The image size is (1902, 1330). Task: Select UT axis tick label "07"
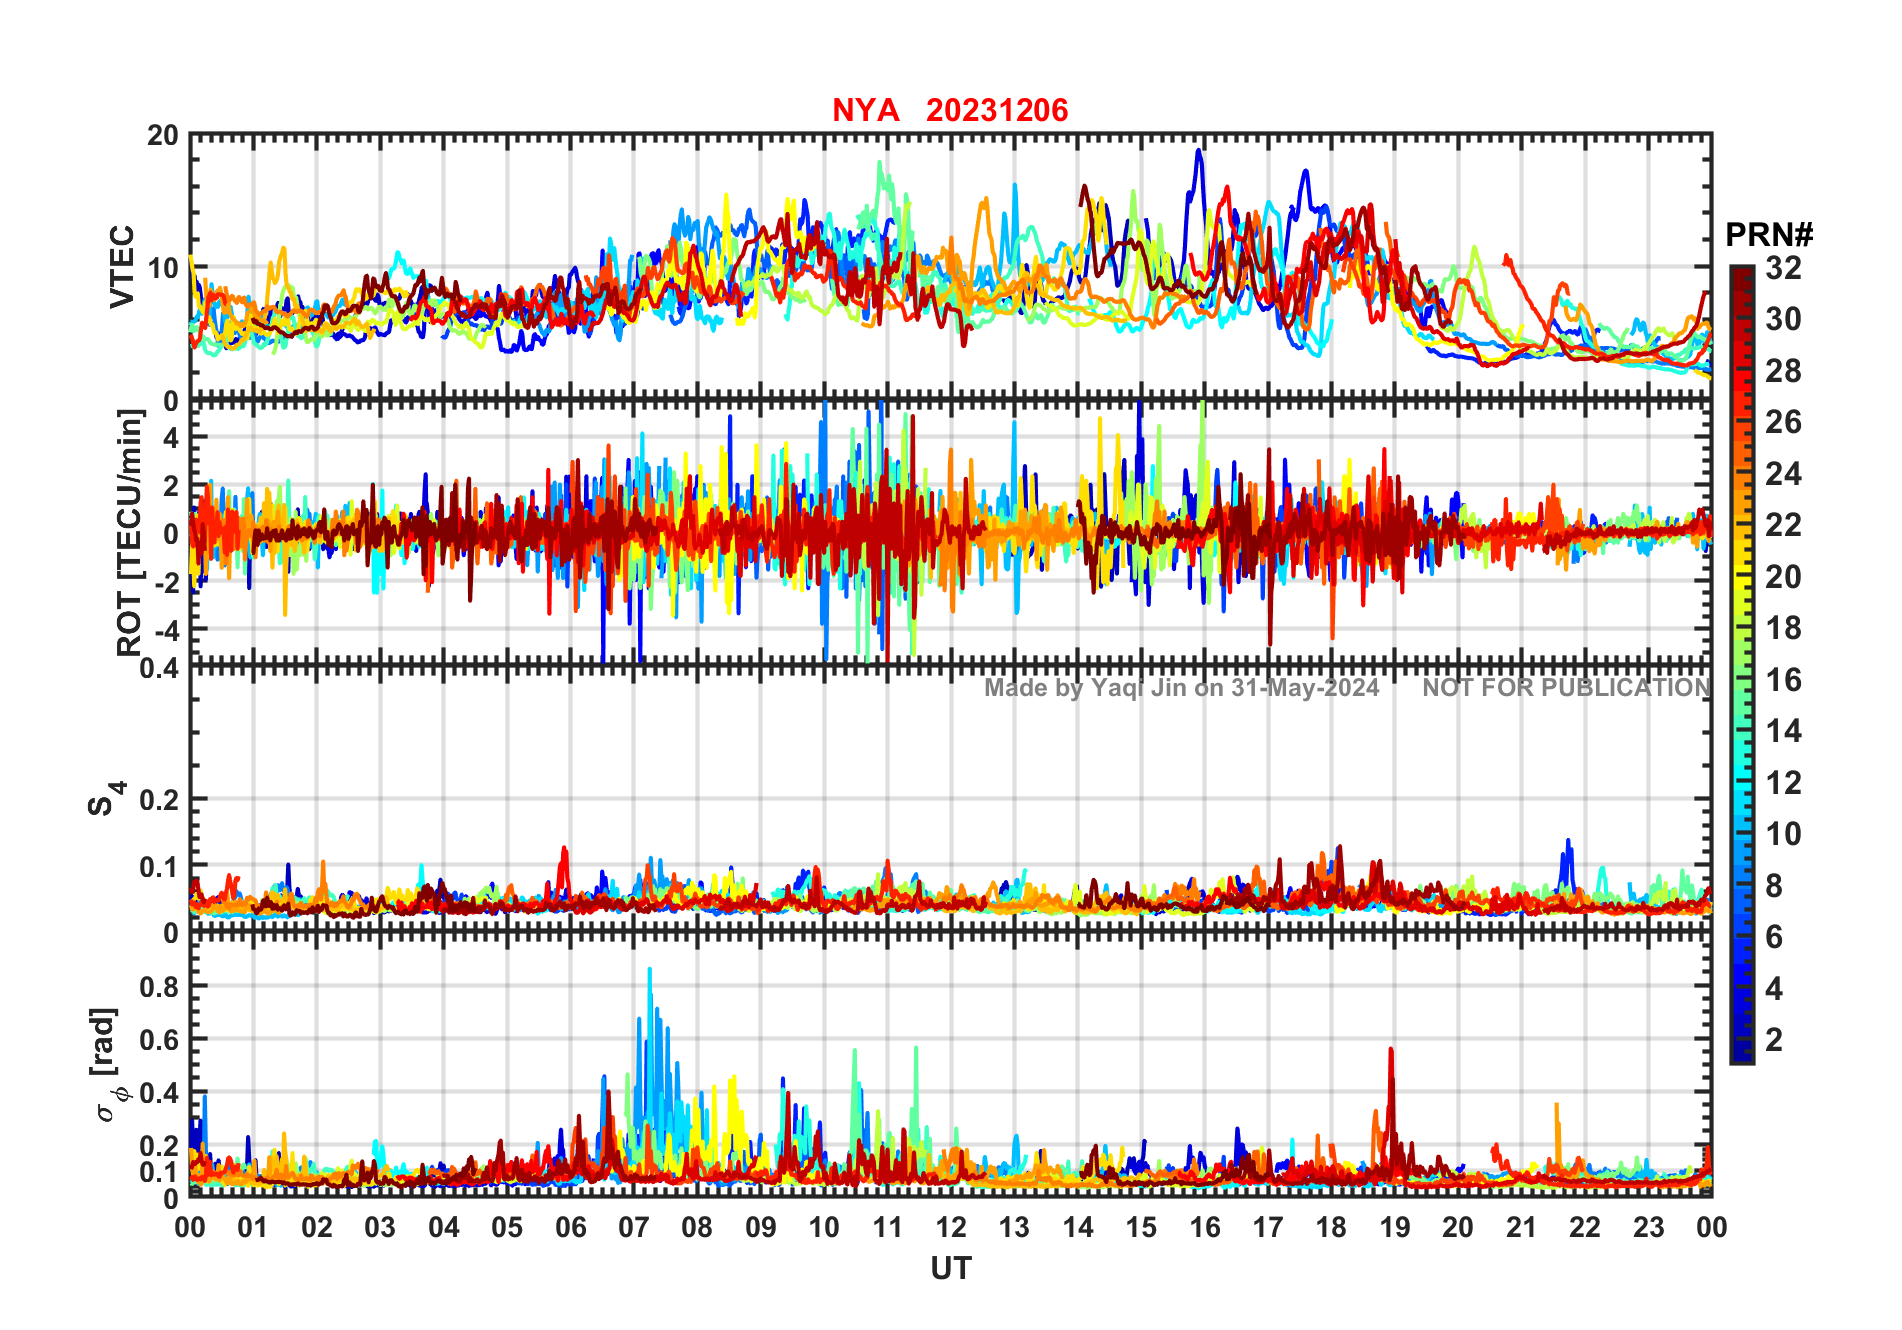(x=634, y=1228)
